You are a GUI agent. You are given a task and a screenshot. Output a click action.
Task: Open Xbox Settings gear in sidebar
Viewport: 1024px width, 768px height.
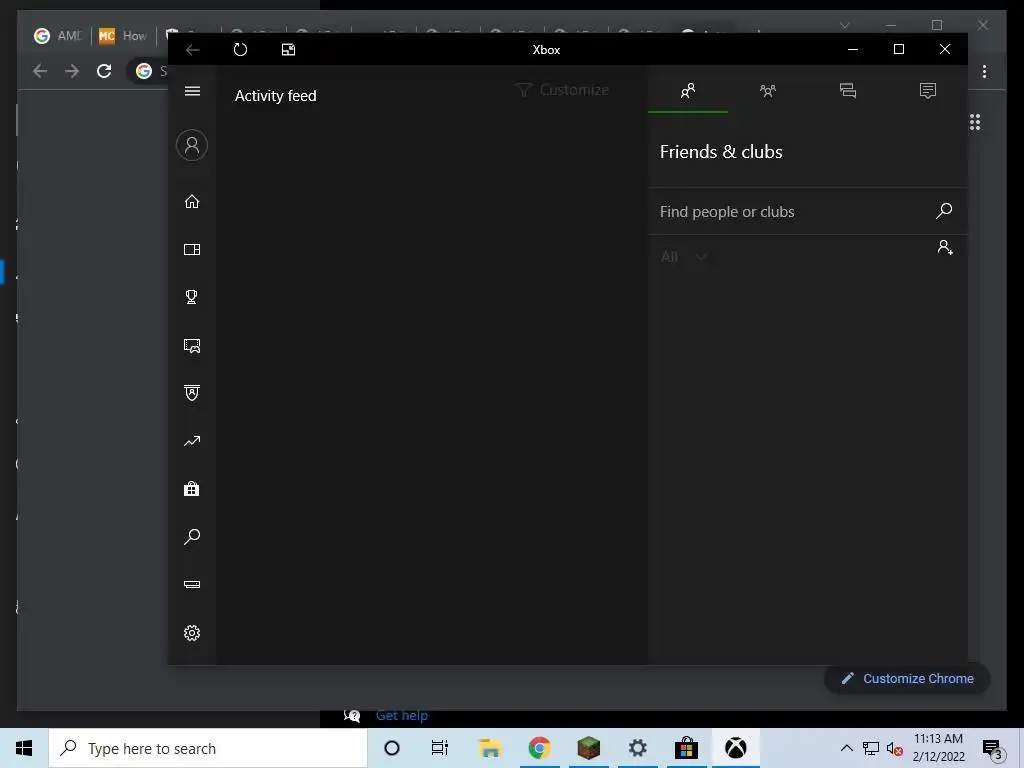click(x=192, y=633)
